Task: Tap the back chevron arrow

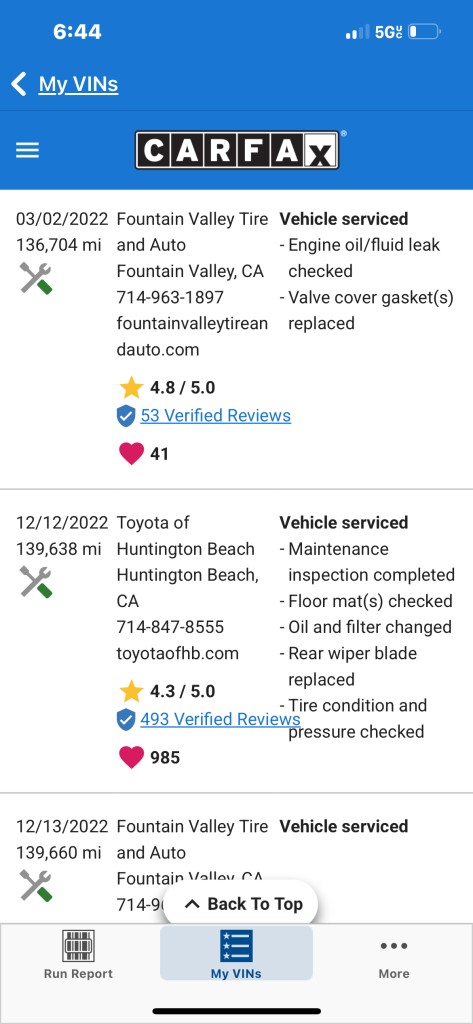Action: pos(20,84)
